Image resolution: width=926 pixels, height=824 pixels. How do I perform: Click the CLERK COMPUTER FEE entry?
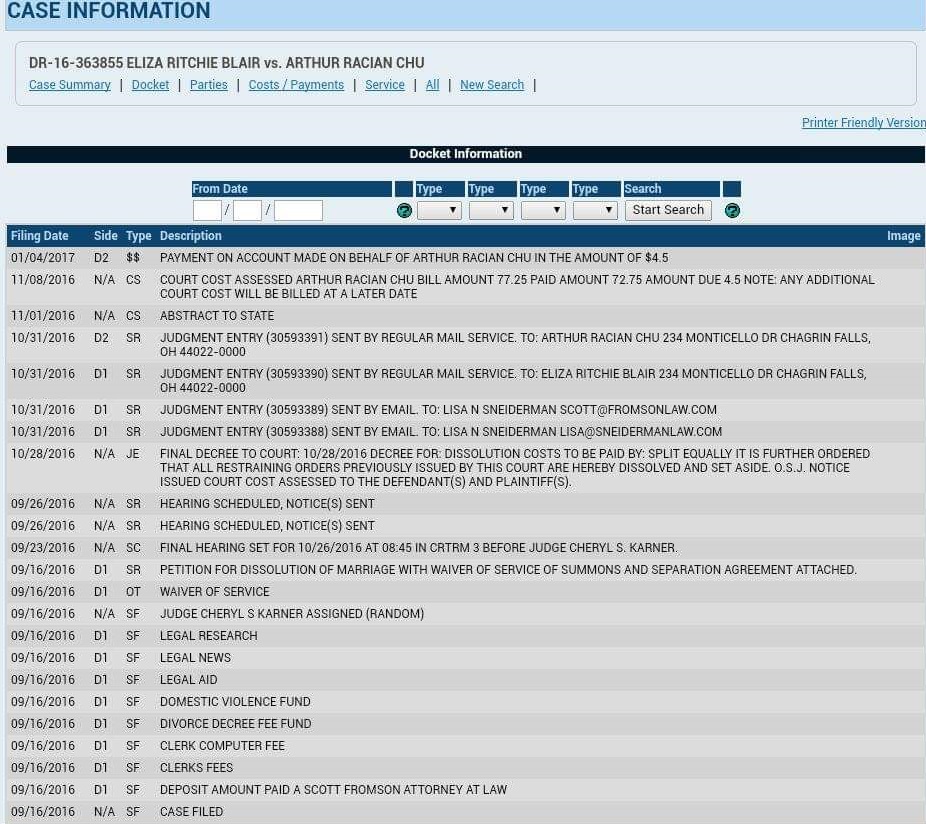click(x=222, y=746)
